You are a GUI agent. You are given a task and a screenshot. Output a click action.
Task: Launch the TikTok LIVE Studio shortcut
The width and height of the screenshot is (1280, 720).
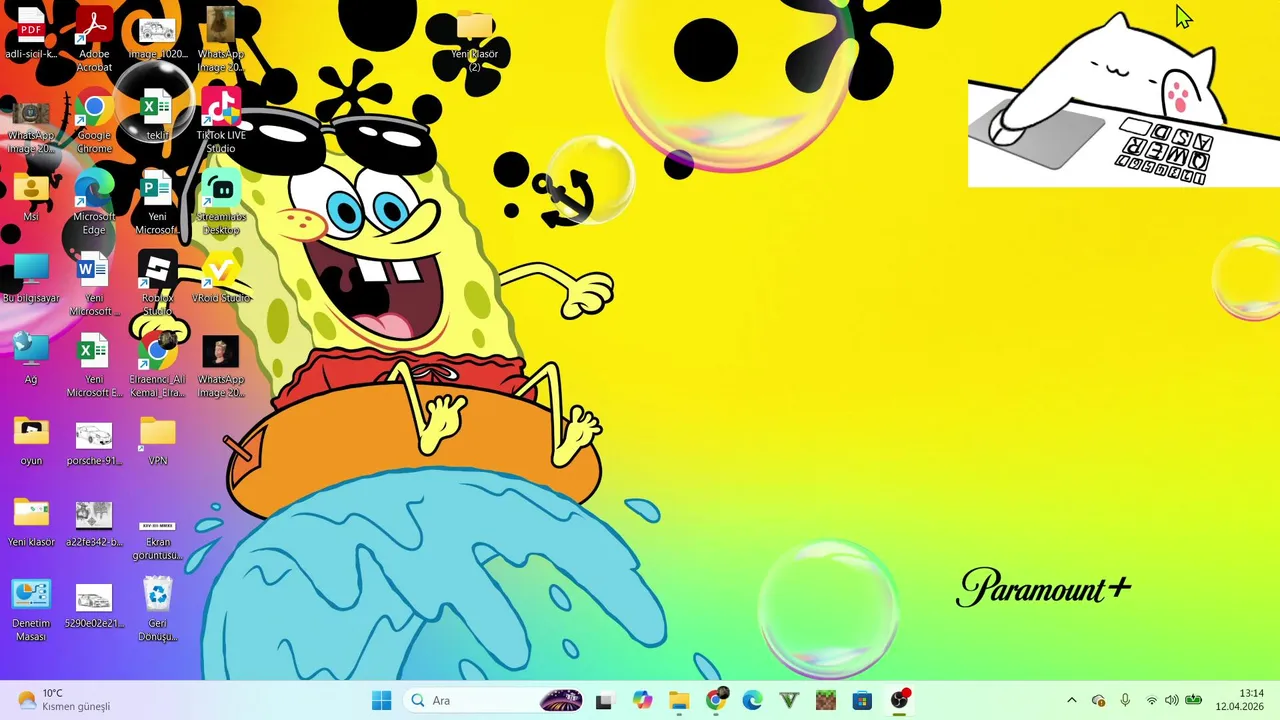point(221,121)
